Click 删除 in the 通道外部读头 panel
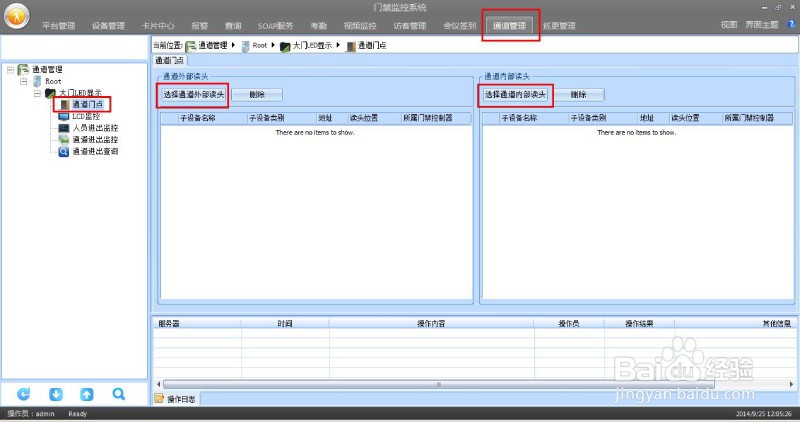The width and height of the screenshot is (800, 422). [x=257, y=94]
